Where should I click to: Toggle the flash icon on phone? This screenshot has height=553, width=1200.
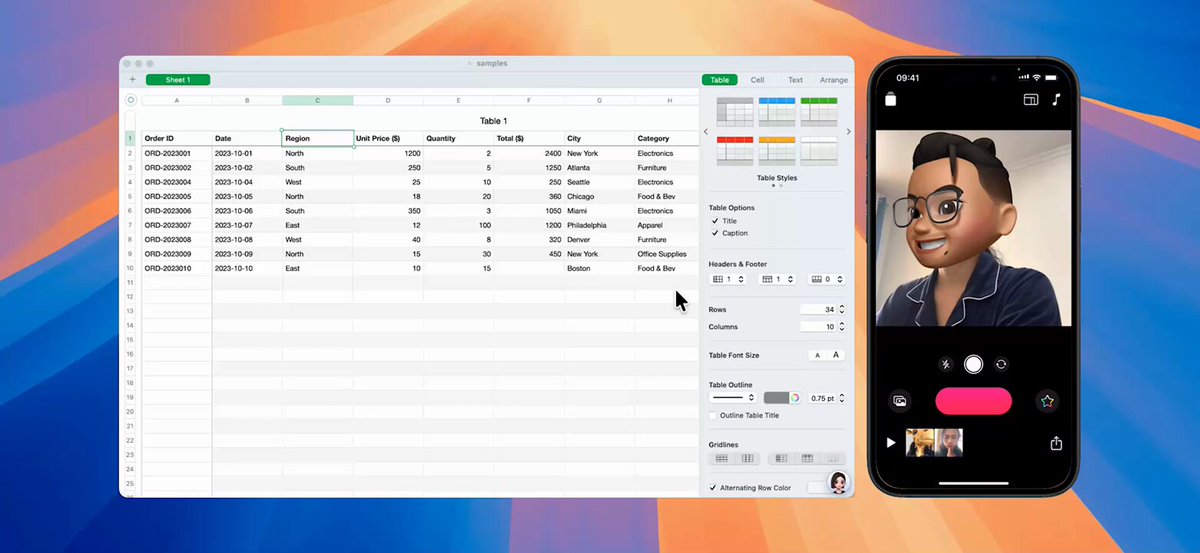pos(946,365)
